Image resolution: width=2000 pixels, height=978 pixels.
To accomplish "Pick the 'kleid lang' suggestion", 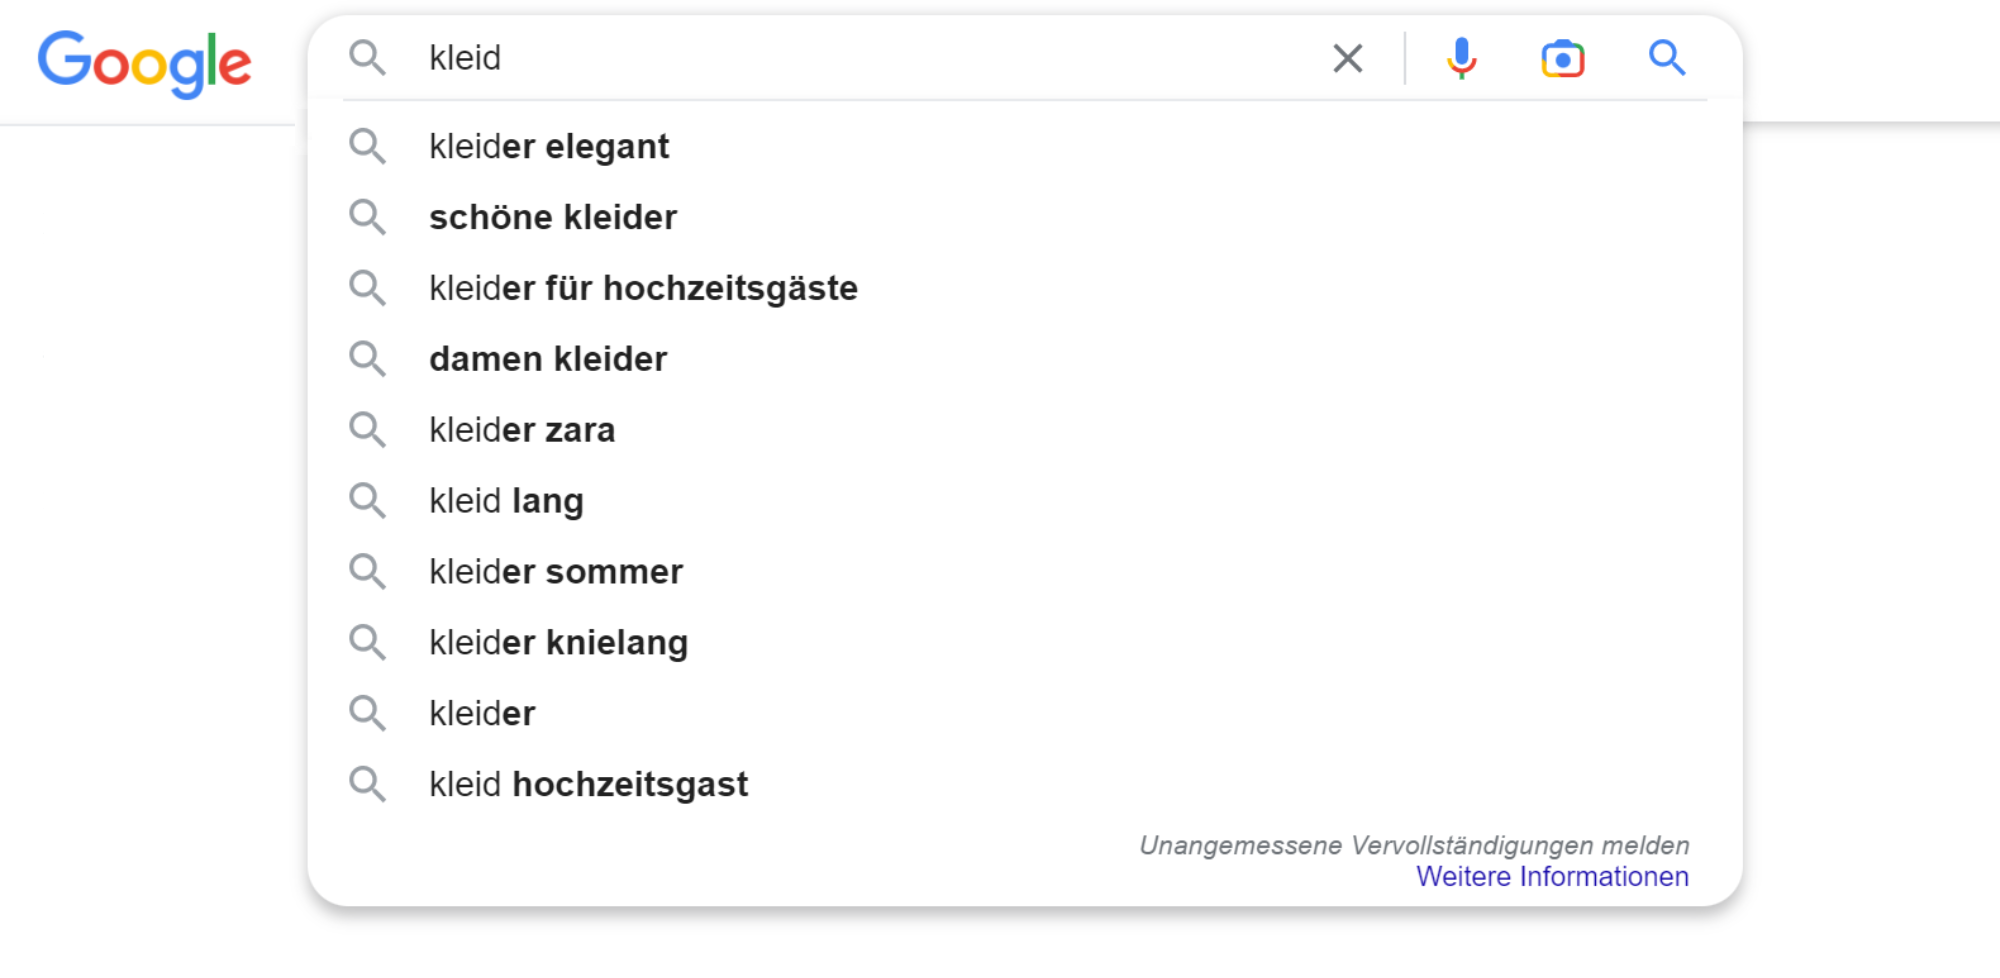I will tap(506, 500).
